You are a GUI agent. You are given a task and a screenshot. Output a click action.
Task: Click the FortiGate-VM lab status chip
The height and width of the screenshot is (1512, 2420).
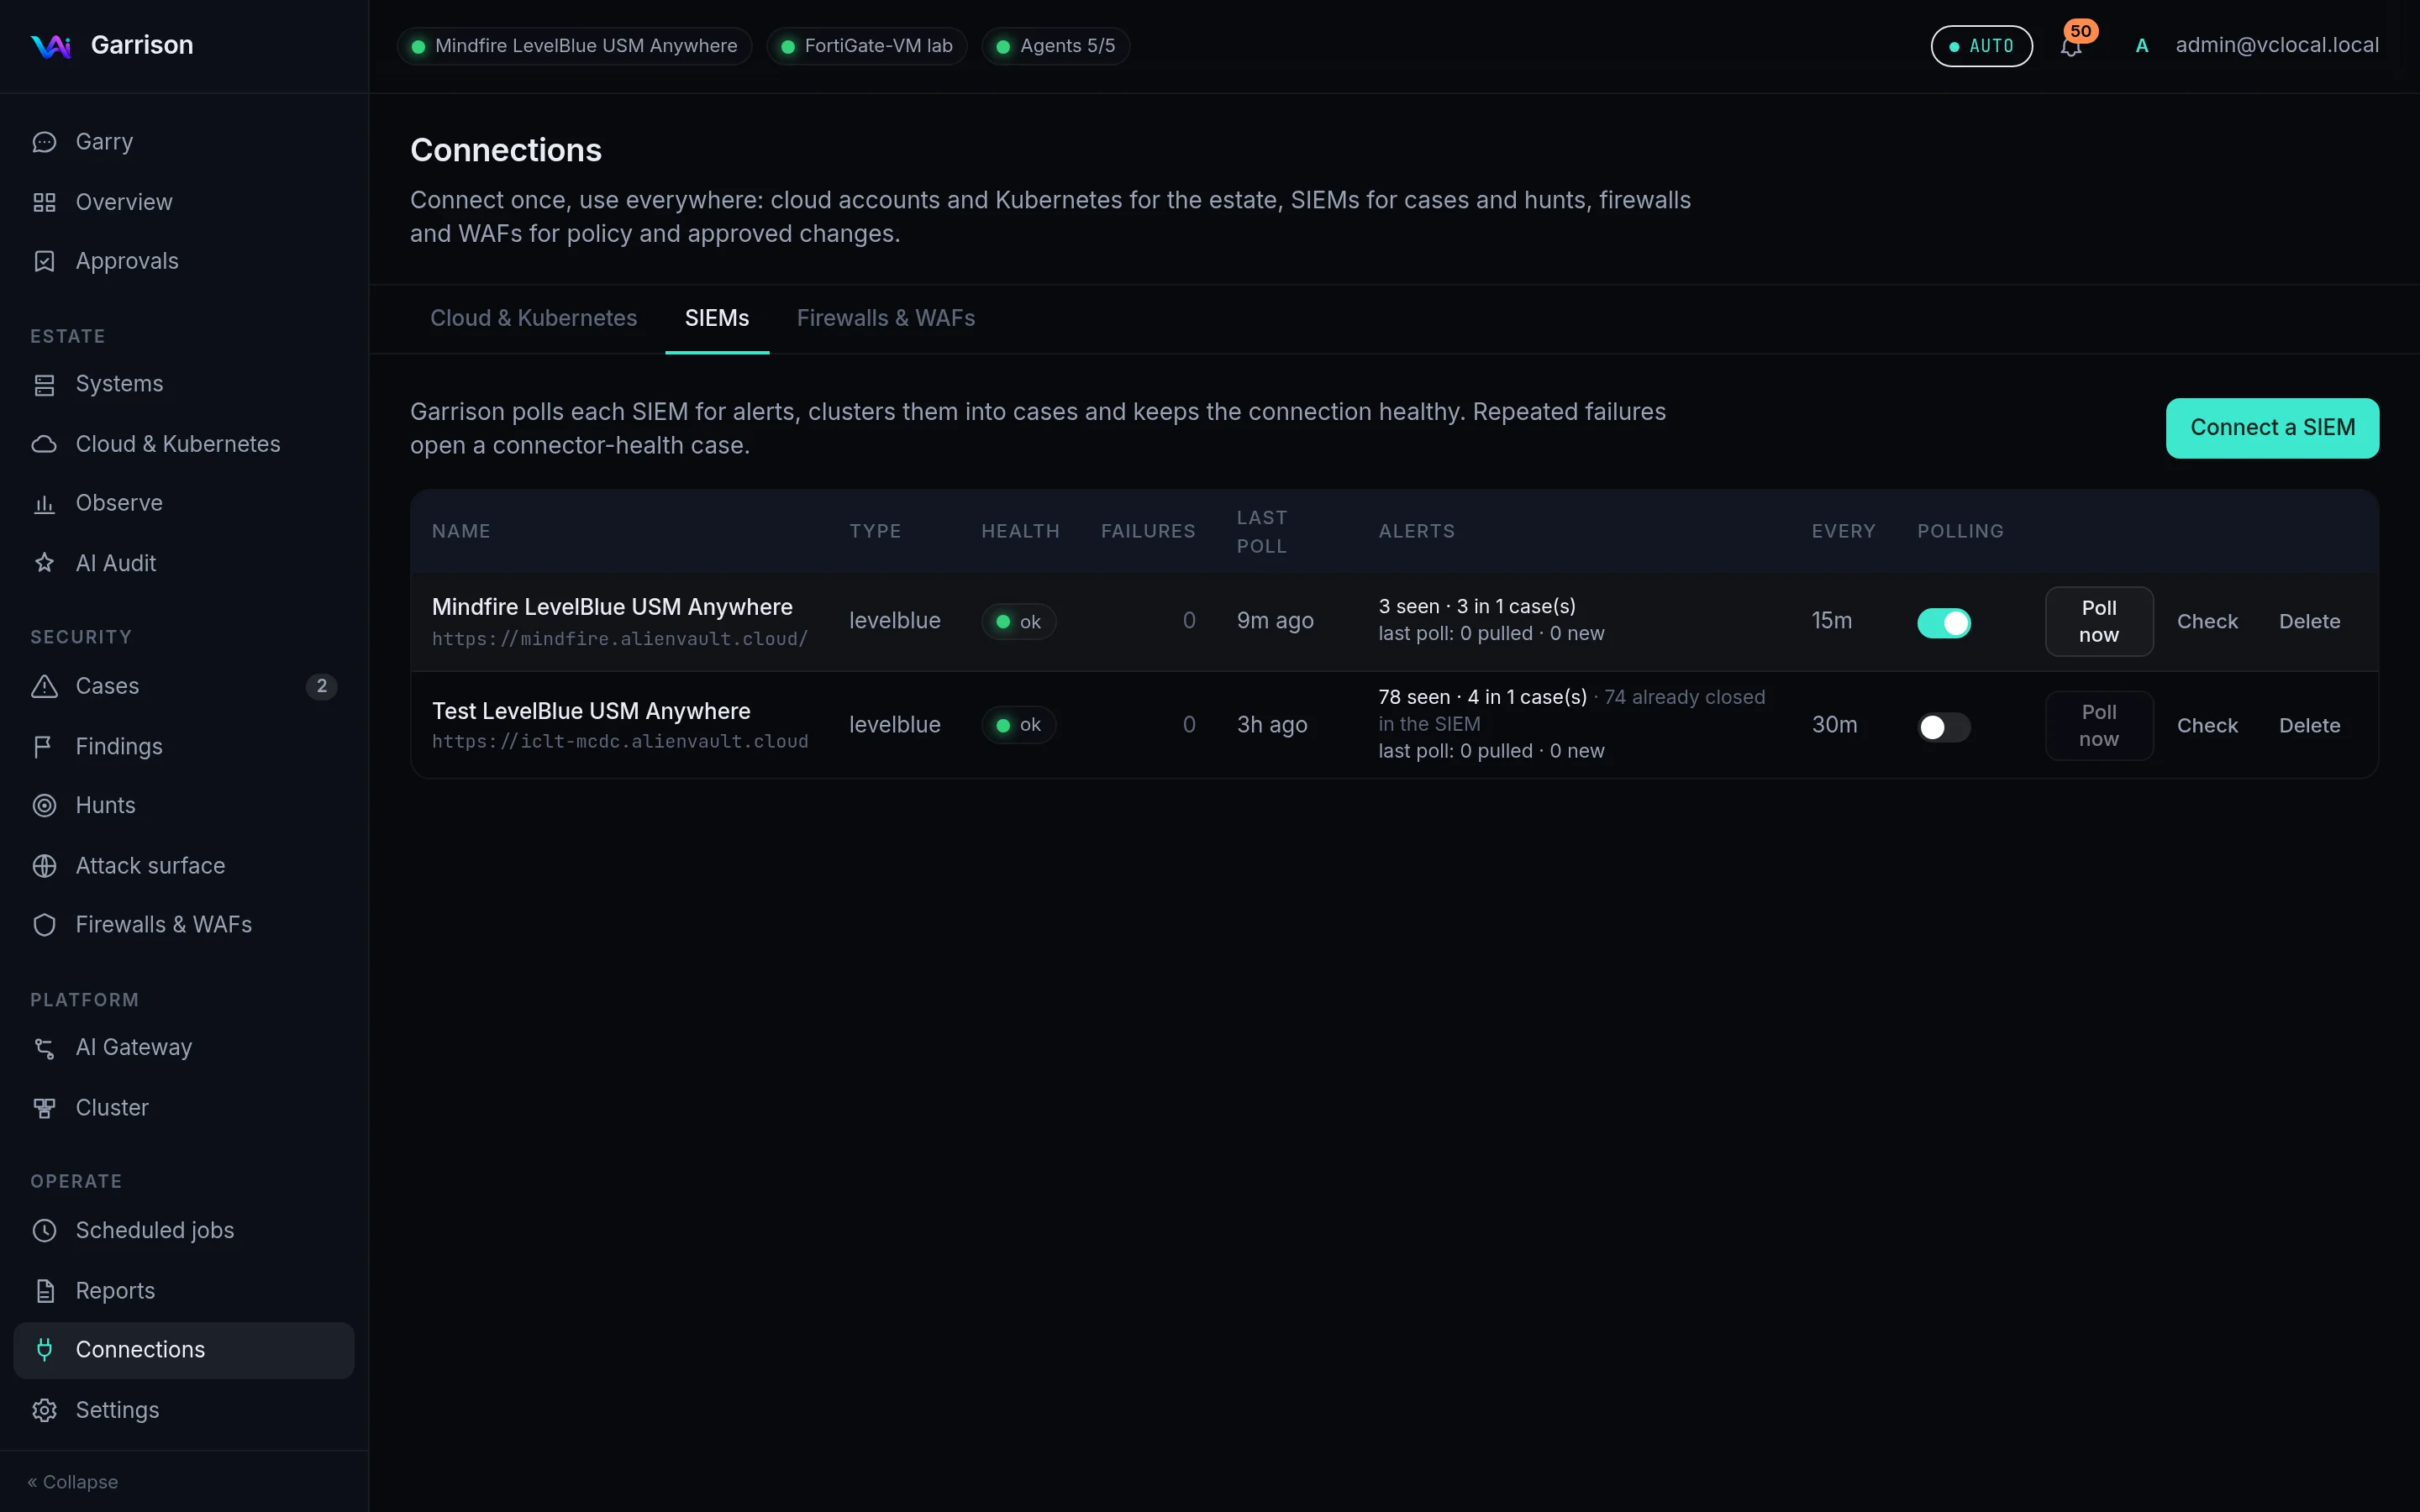point(866,46)
